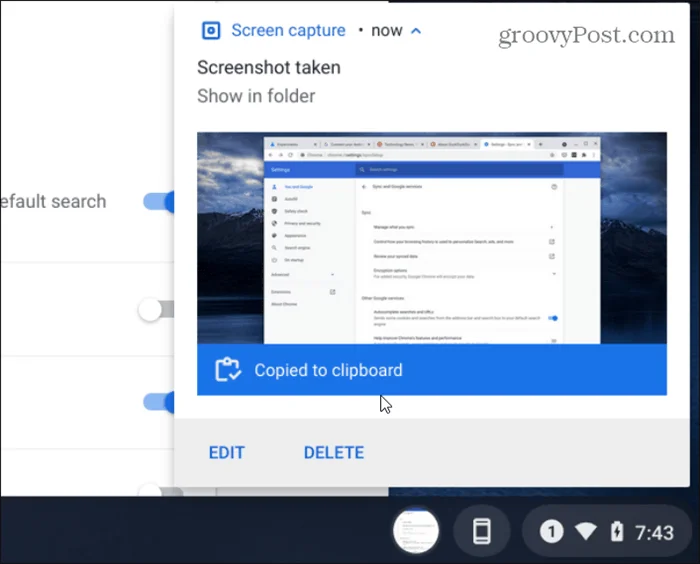Open the Chrome window from the shelf
Image resolution: width=700 pixels, height=564 pixels.
pyautogui.click(x=416, y=531)
